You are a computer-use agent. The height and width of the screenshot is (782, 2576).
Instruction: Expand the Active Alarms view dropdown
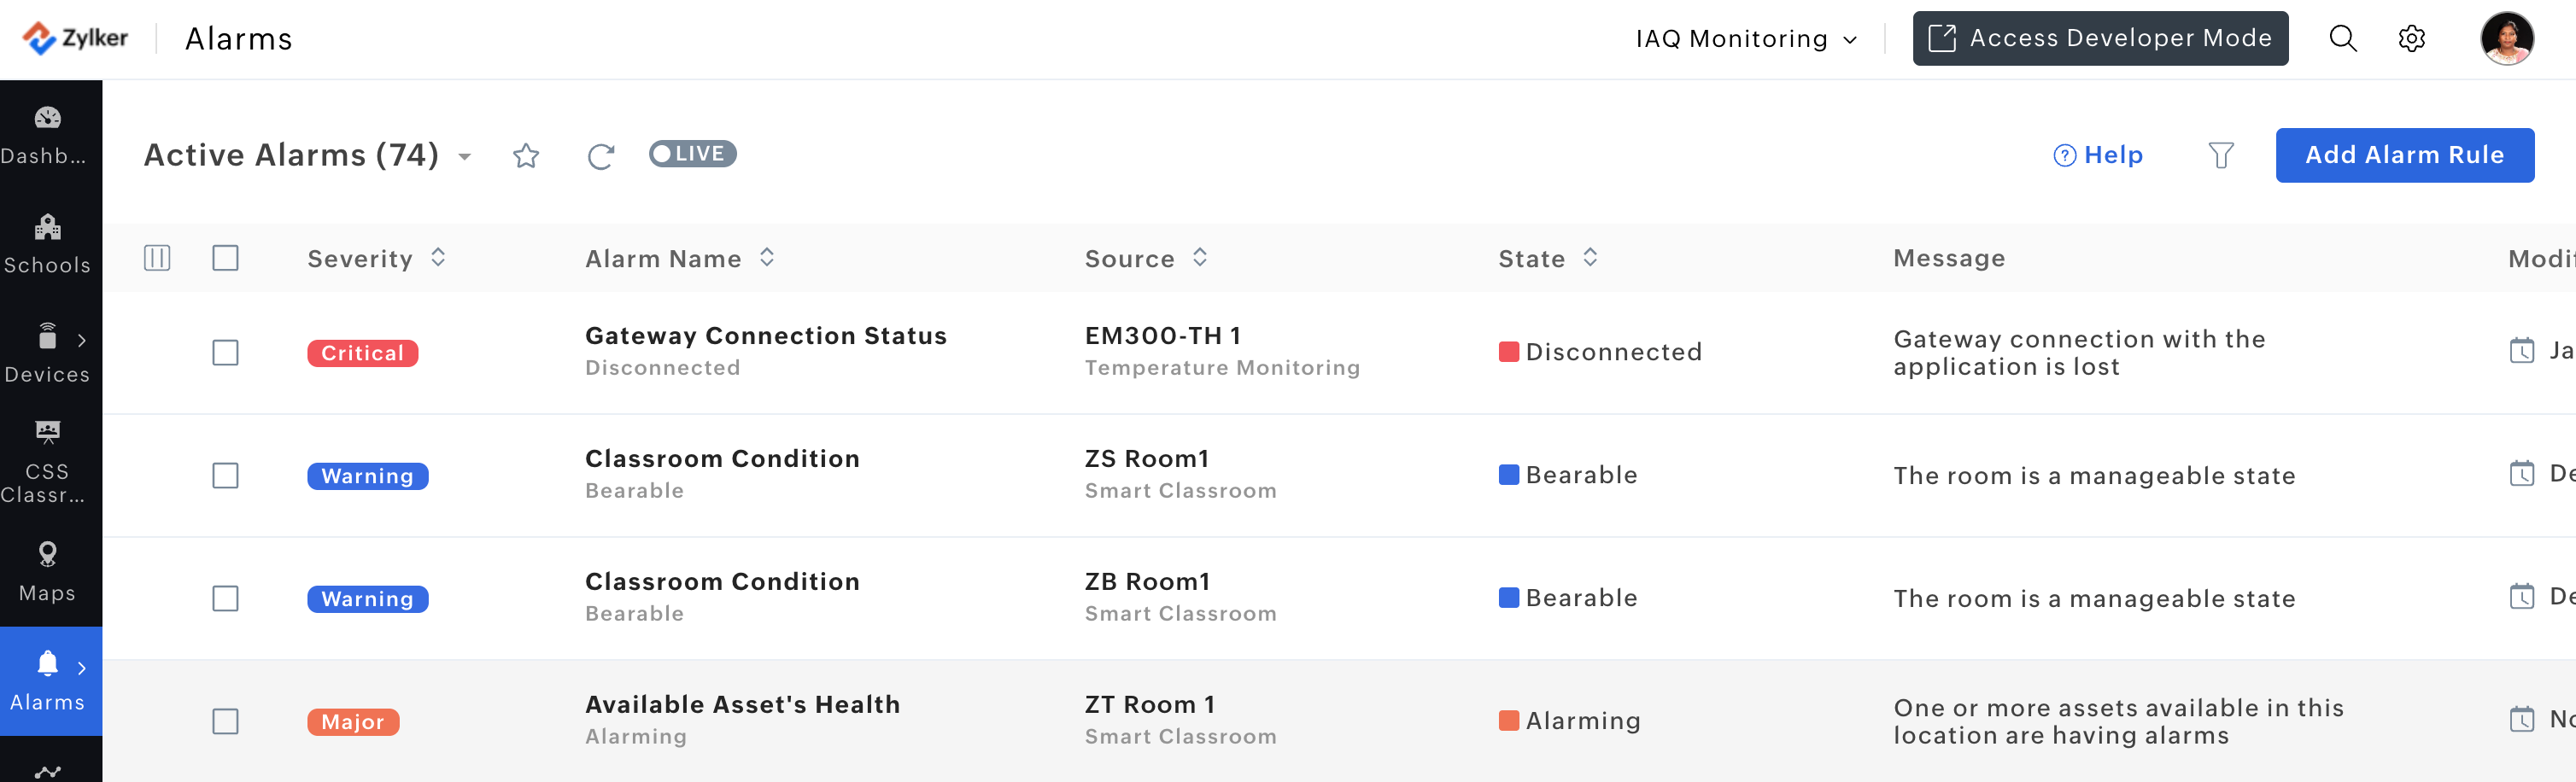coord(465,157)
